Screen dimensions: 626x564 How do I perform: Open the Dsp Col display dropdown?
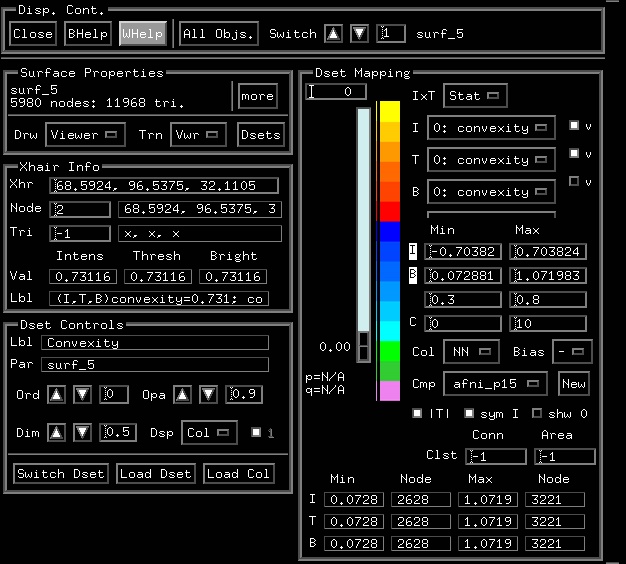pyautogui.click(x=209, y=432)
